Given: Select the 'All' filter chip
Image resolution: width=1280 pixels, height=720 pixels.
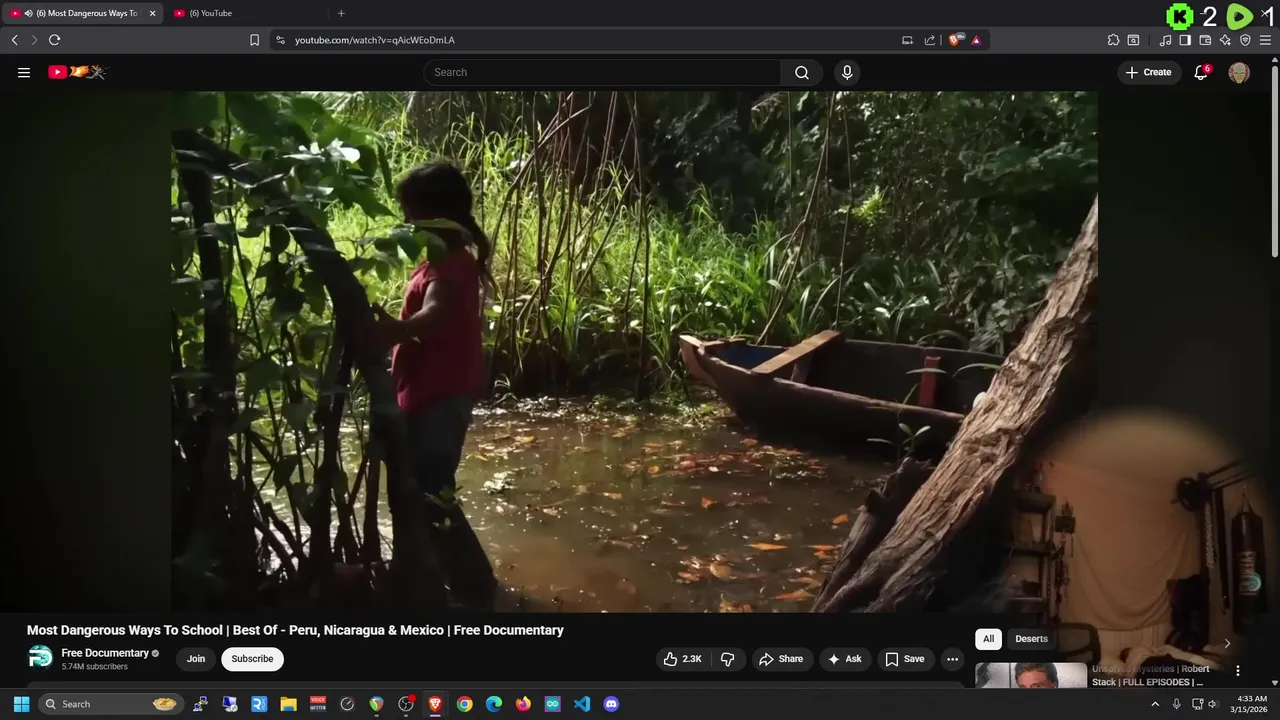Looking at the screenshot, I should (x=988, y=639).
